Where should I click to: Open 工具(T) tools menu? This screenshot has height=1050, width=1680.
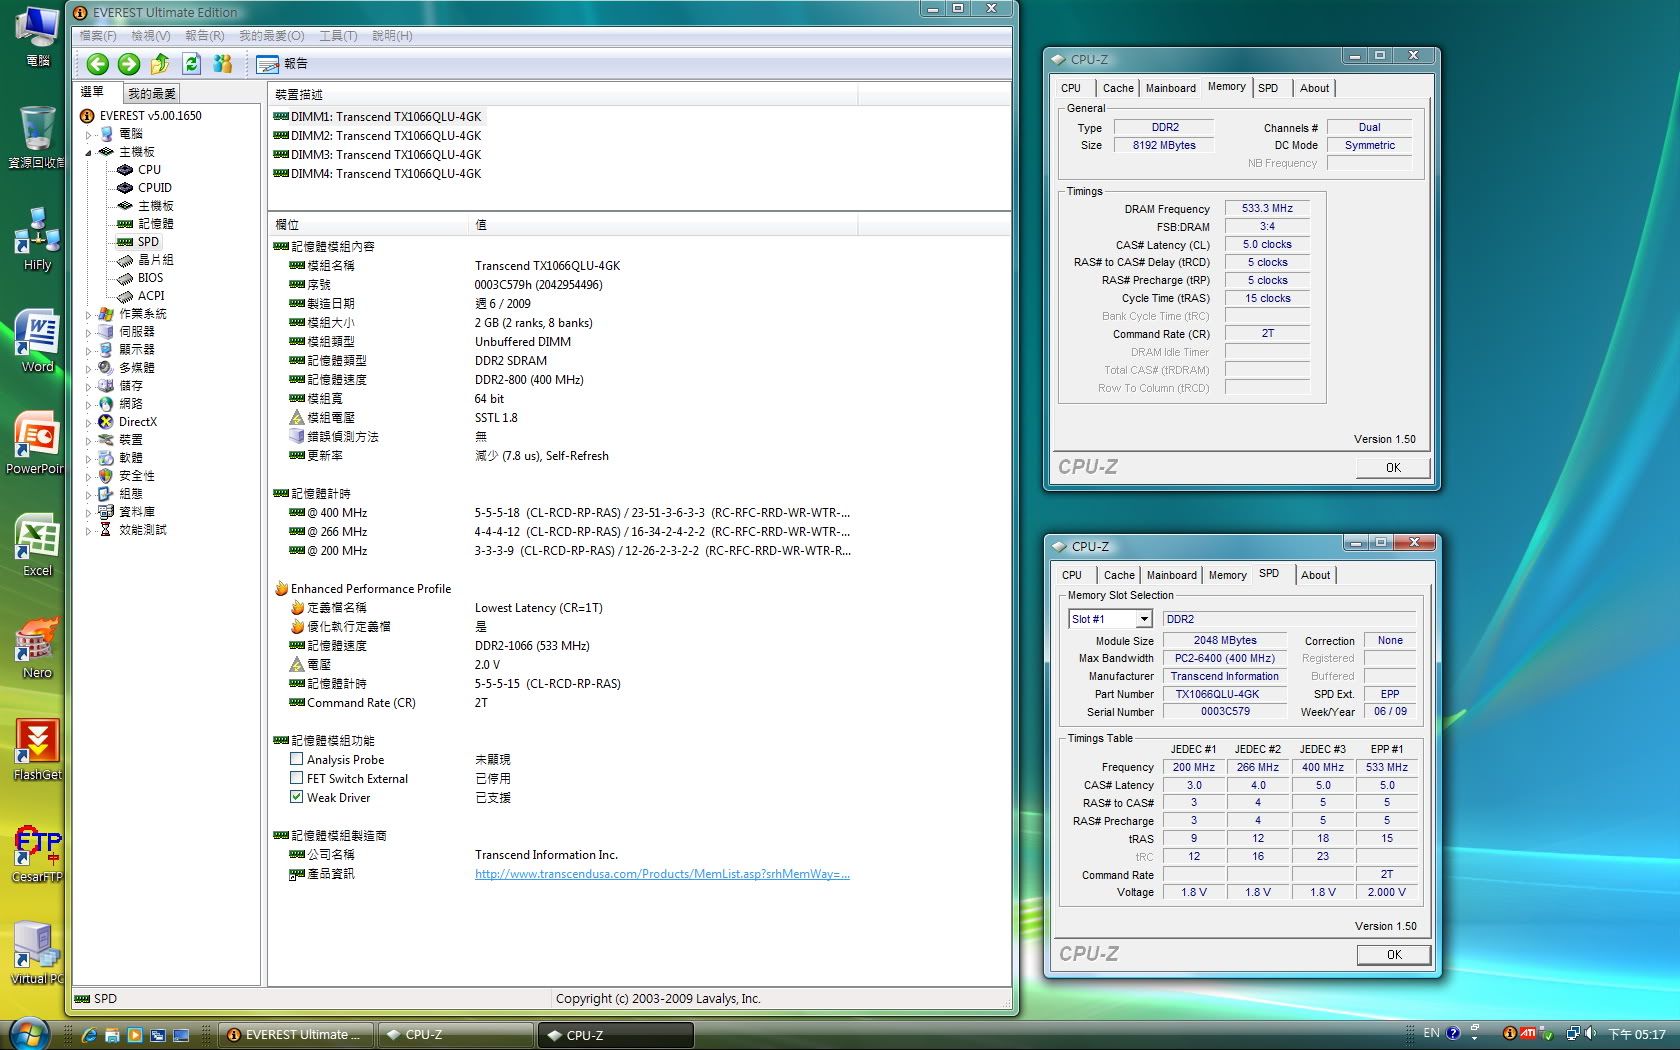(338, 36)
